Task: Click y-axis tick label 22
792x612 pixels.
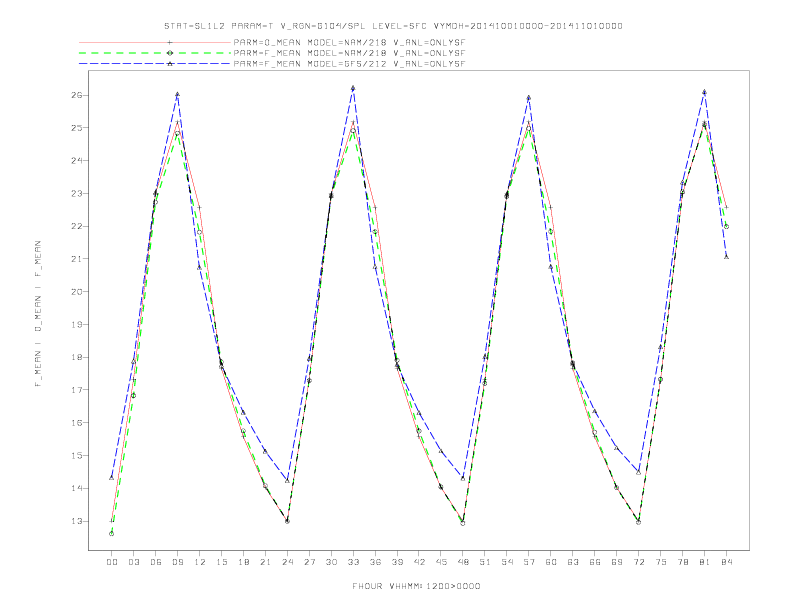Action: click(x=77, y=226)
